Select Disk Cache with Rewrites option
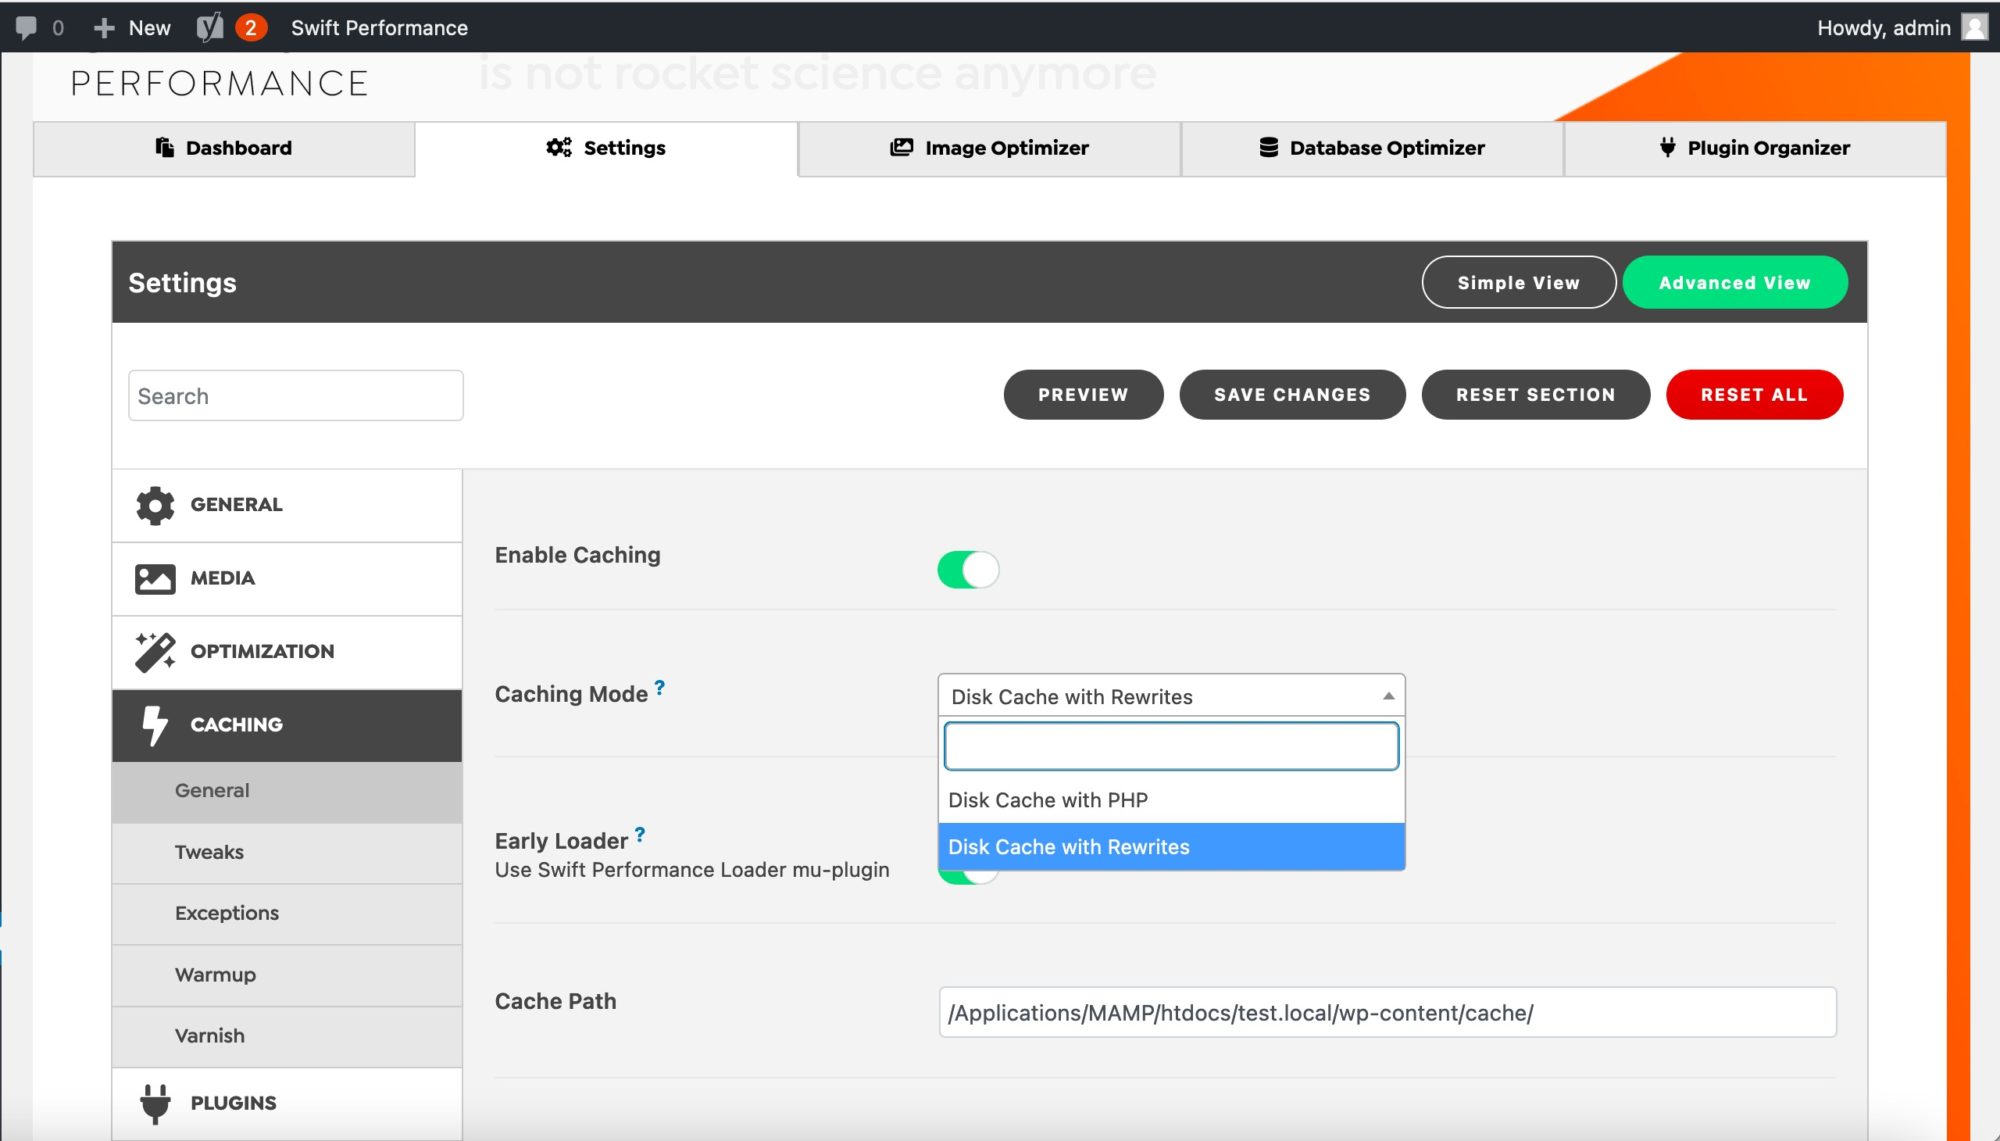The height and width of the screenshot is (1141, 2000). 1069,846
